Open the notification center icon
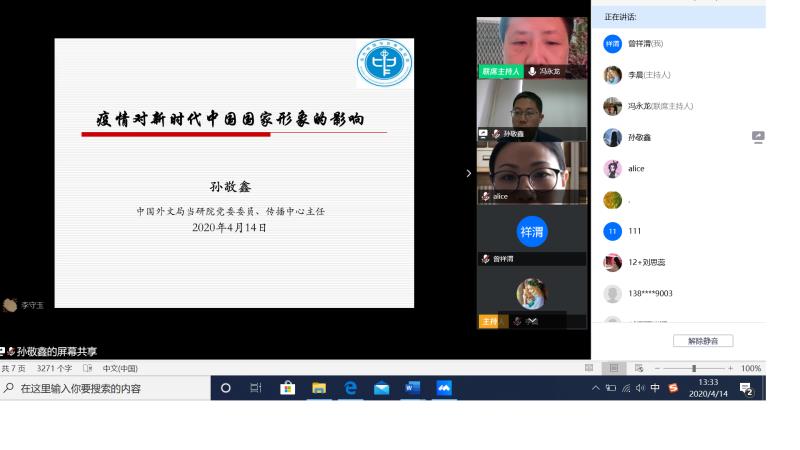 point(746,388)
